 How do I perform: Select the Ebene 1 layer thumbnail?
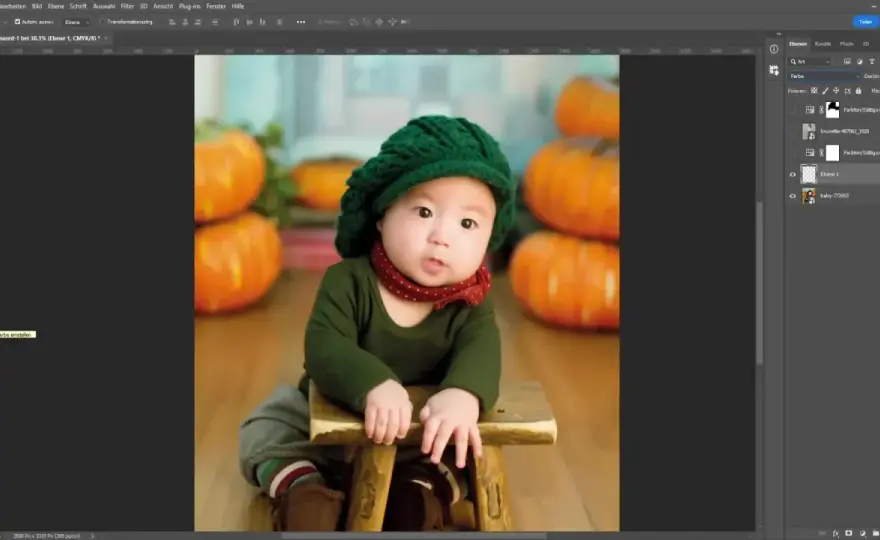[x=809, y=175]
